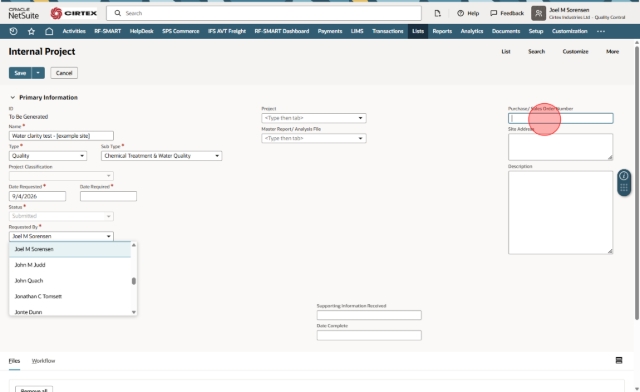Click the More link

pos(612,51)
